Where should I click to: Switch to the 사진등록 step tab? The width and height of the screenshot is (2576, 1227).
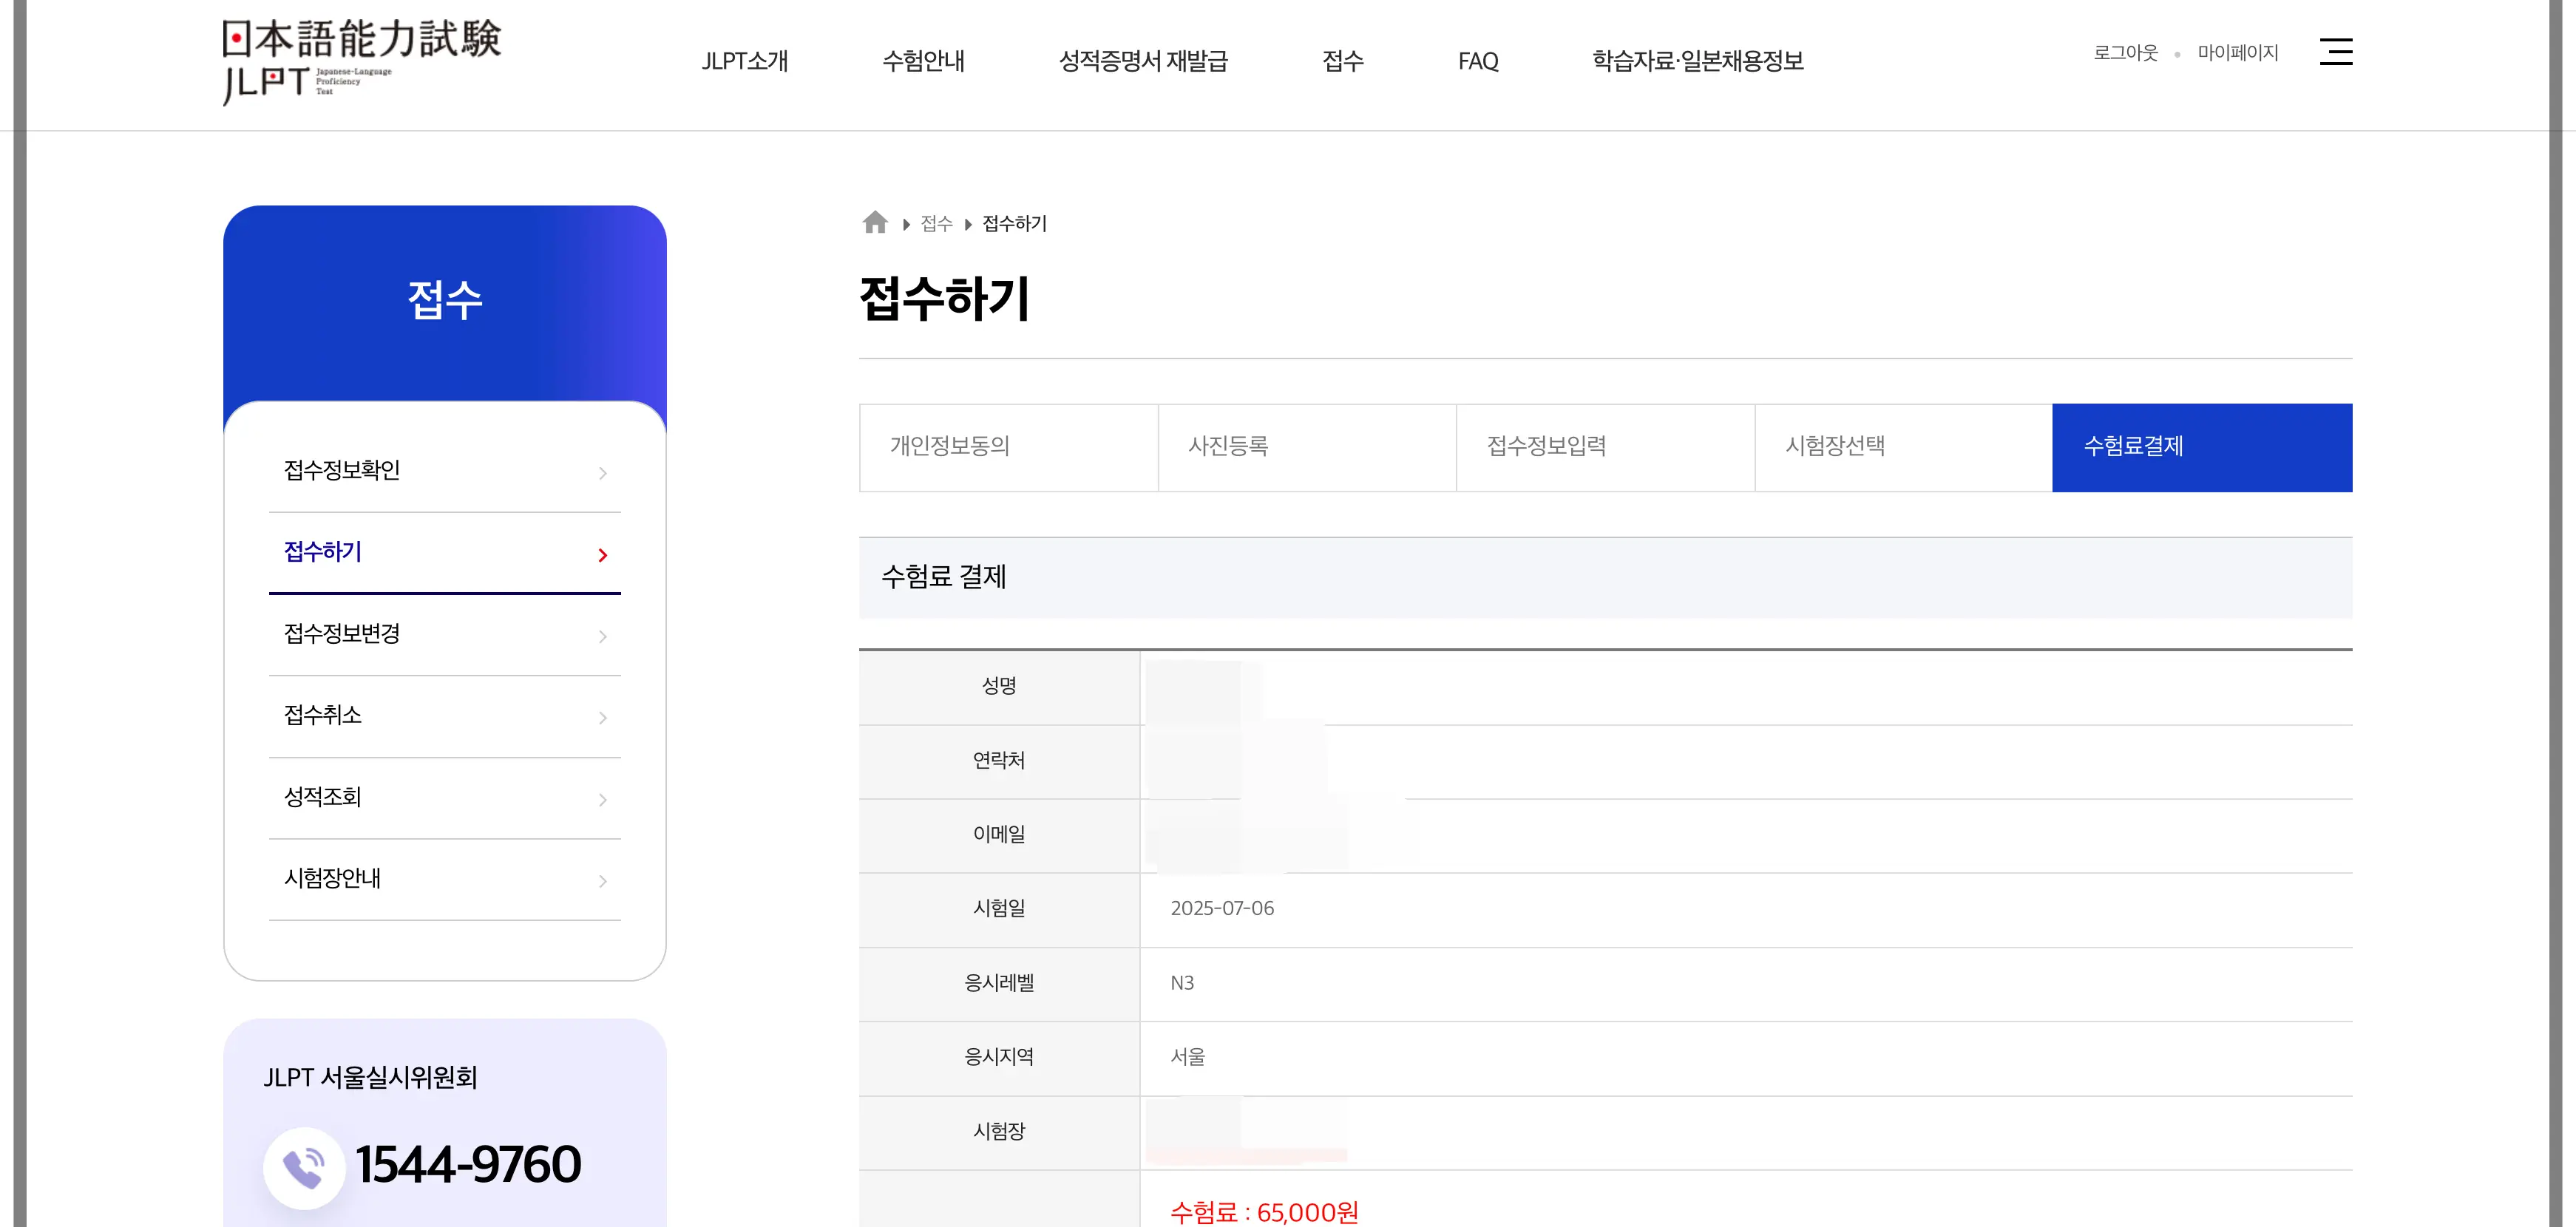tap(1306, 447)
